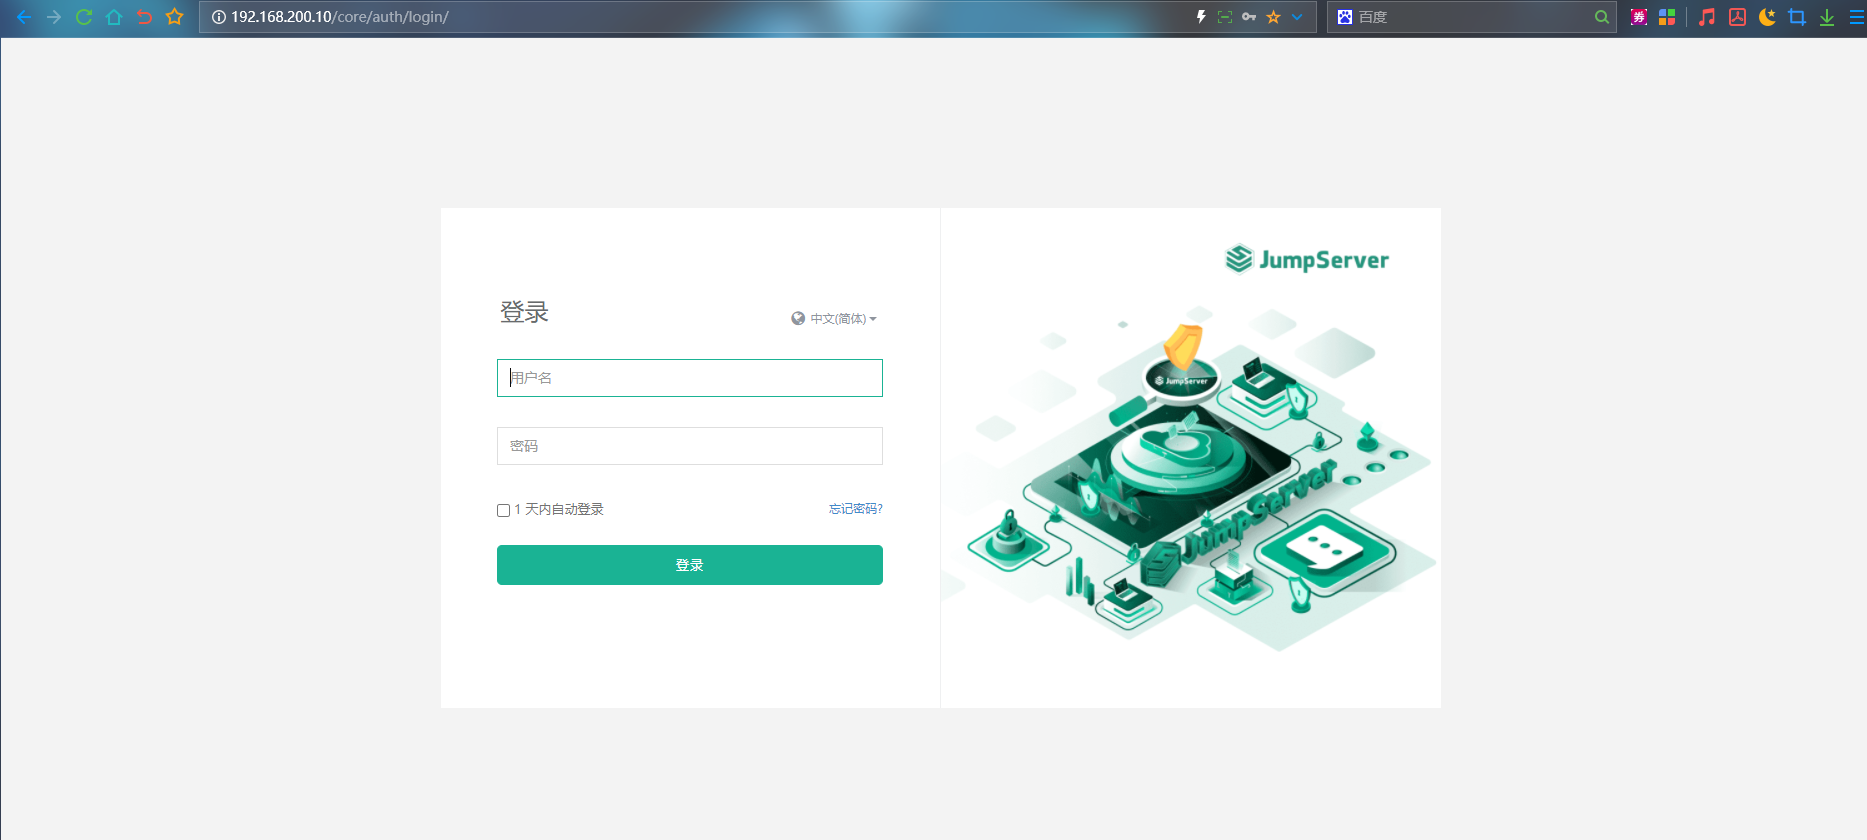Toggle night mode moon icon
The height and width of the screenshot is (840, 1867).
1767,17
